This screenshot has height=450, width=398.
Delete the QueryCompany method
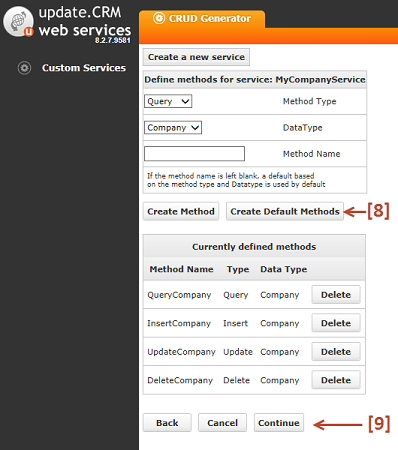click(336, 295)
